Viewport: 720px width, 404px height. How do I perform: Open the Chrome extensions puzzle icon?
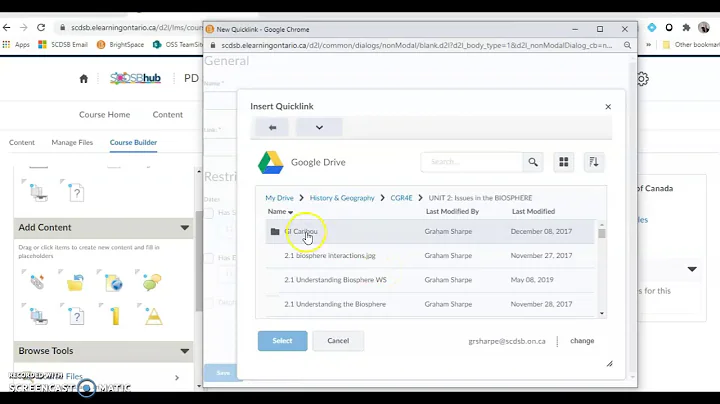[x=686, y=28]
